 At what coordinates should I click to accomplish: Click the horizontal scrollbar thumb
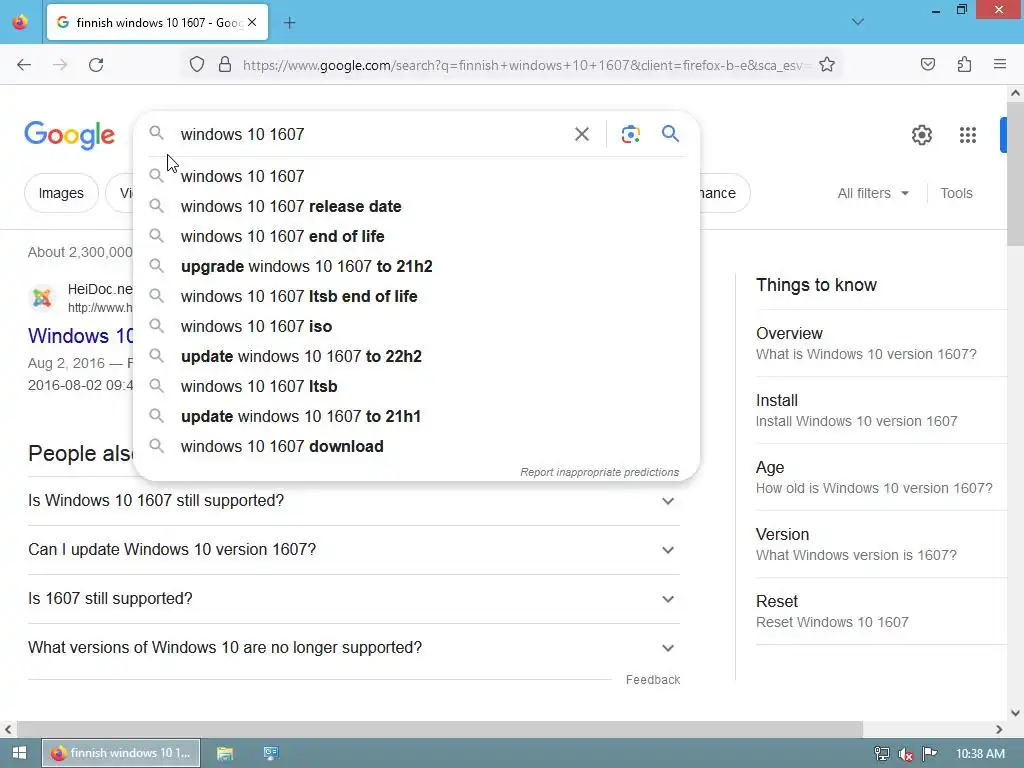(x=440, y=729)
